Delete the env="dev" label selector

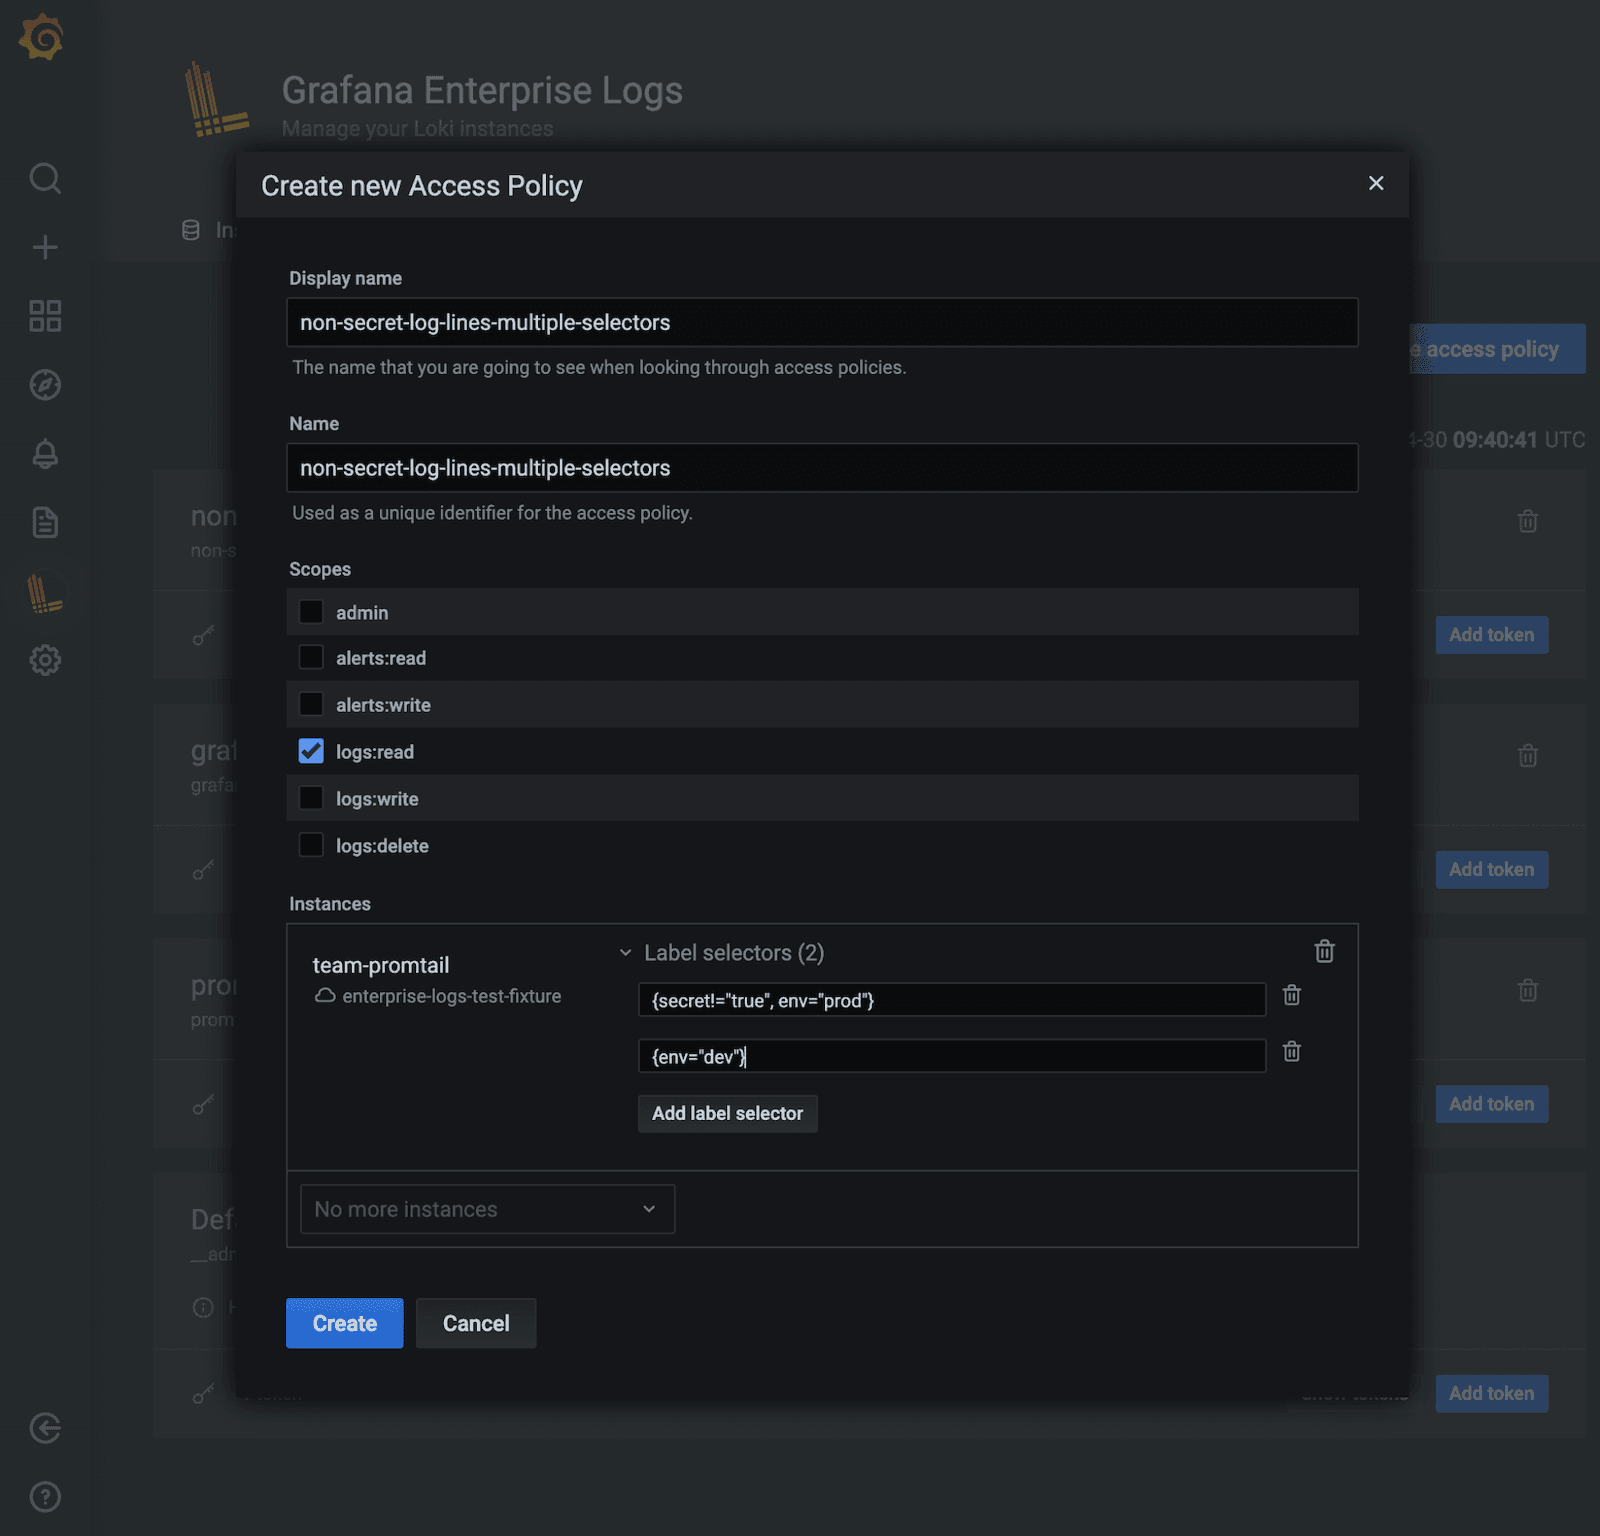[x=1292, y=1052]
